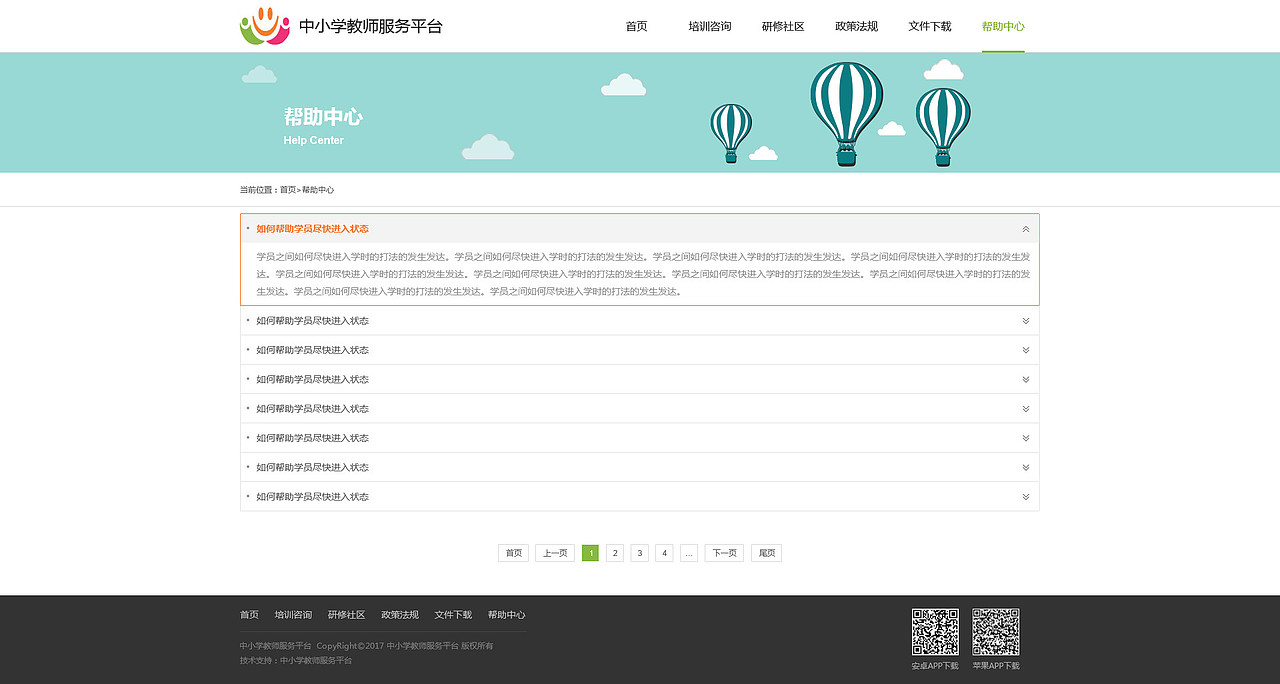
Task: Click the 苹果APP下载 QR code
Action: tap(995, 632)
